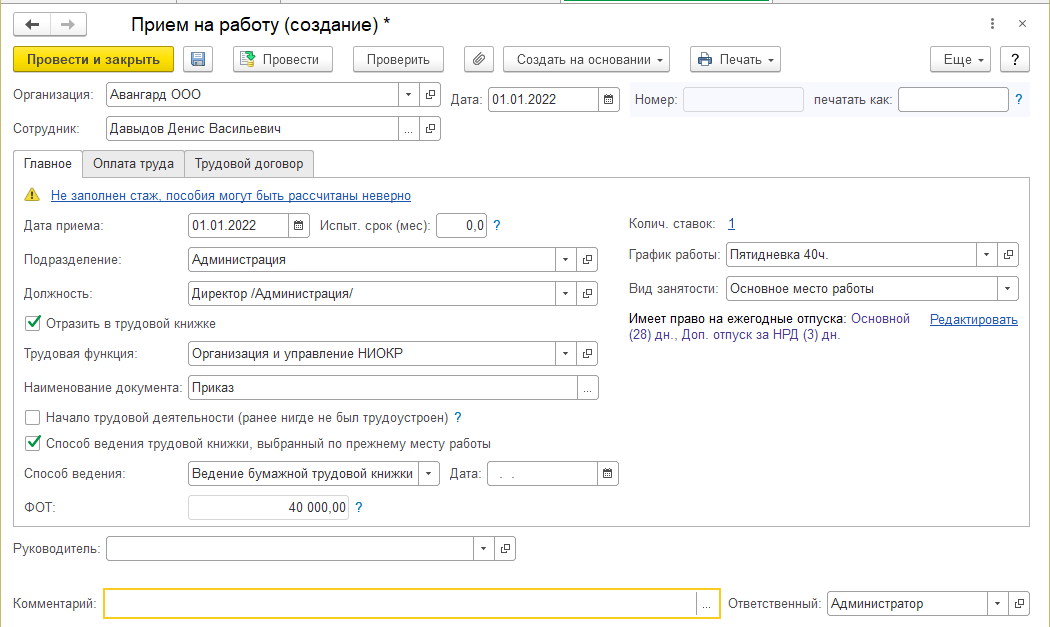Navigate back with the left arrow
1050x627 pixels.
pyautogui.click(x=33, y=23)
